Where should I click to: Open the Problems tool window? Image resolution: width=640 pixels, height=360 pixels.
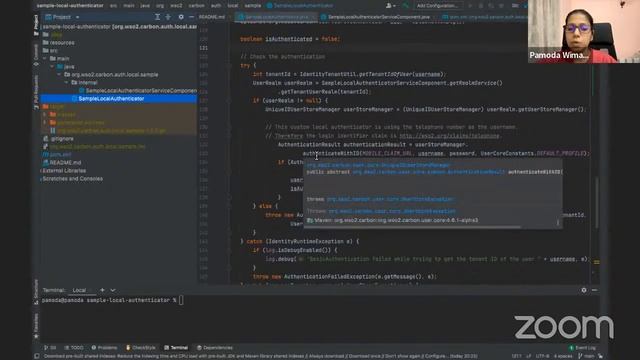point(104,348)
